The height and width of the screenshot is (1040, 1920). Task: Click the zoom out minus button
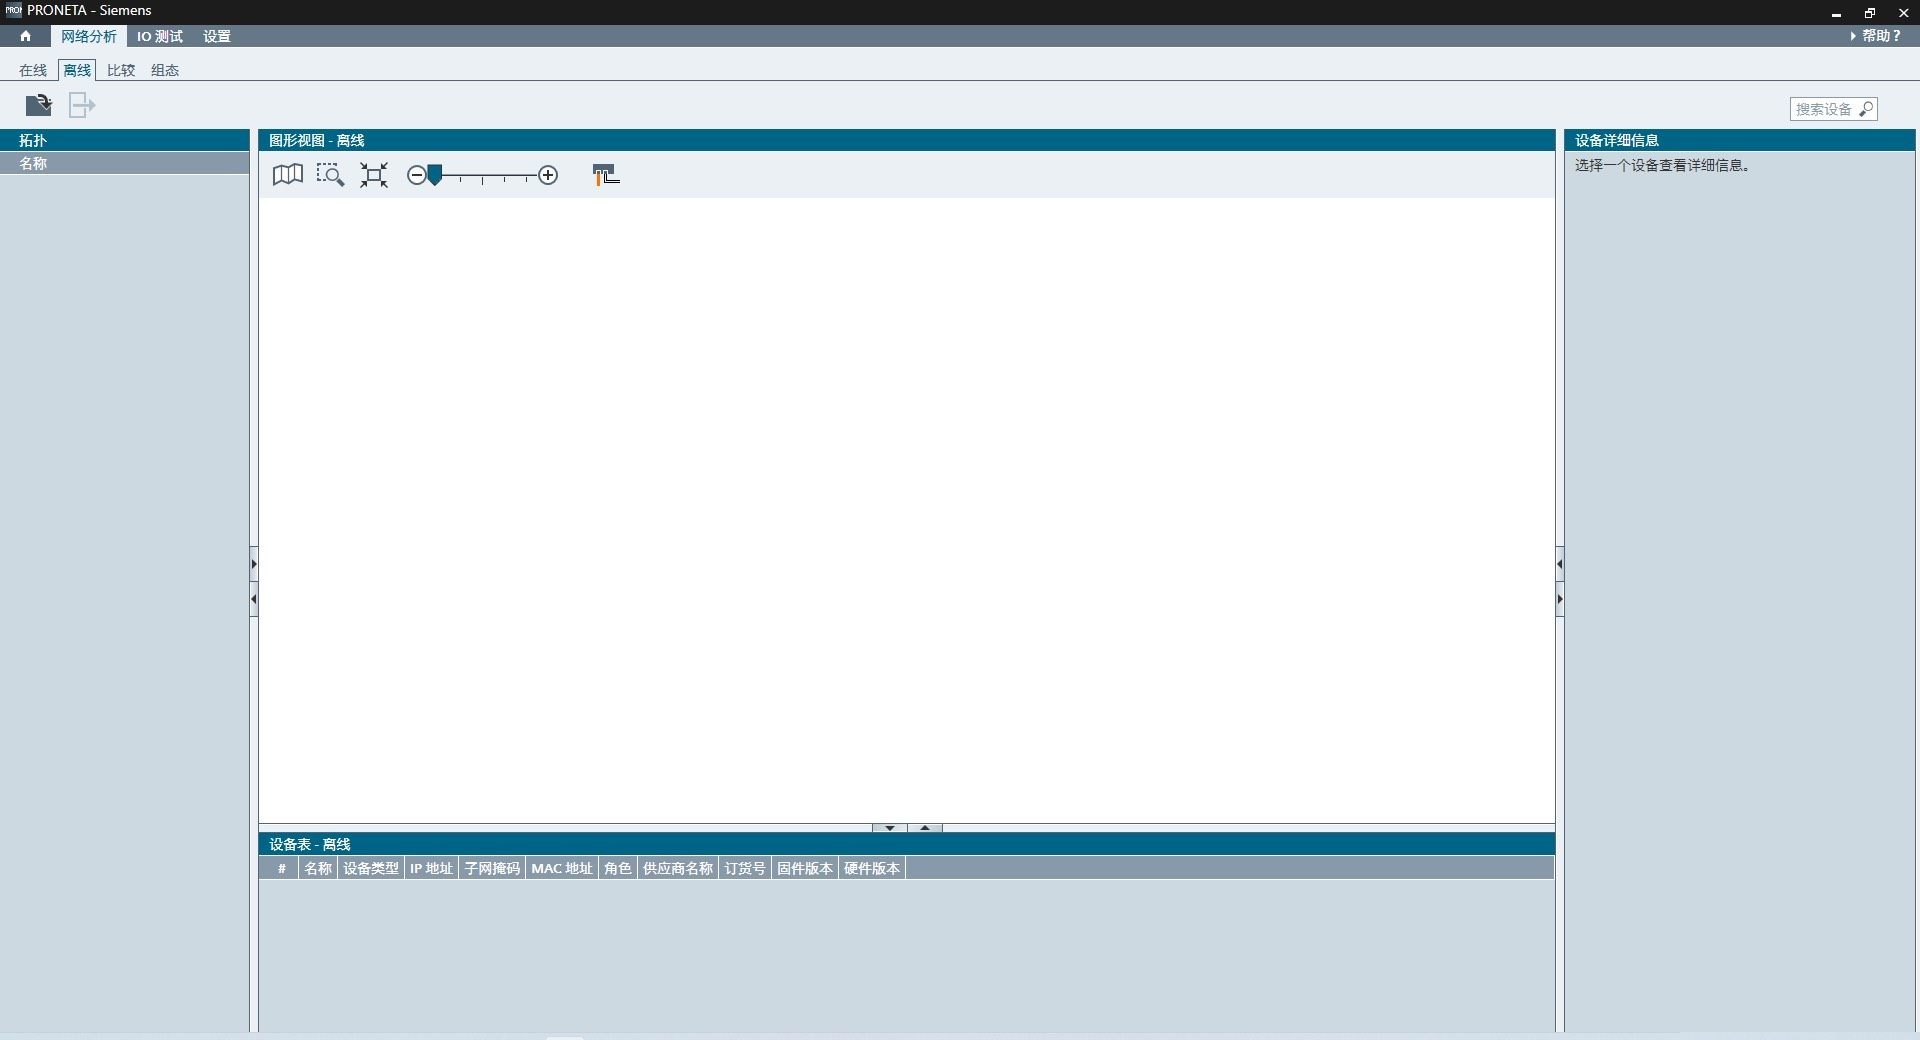click(x=416, y=175)
